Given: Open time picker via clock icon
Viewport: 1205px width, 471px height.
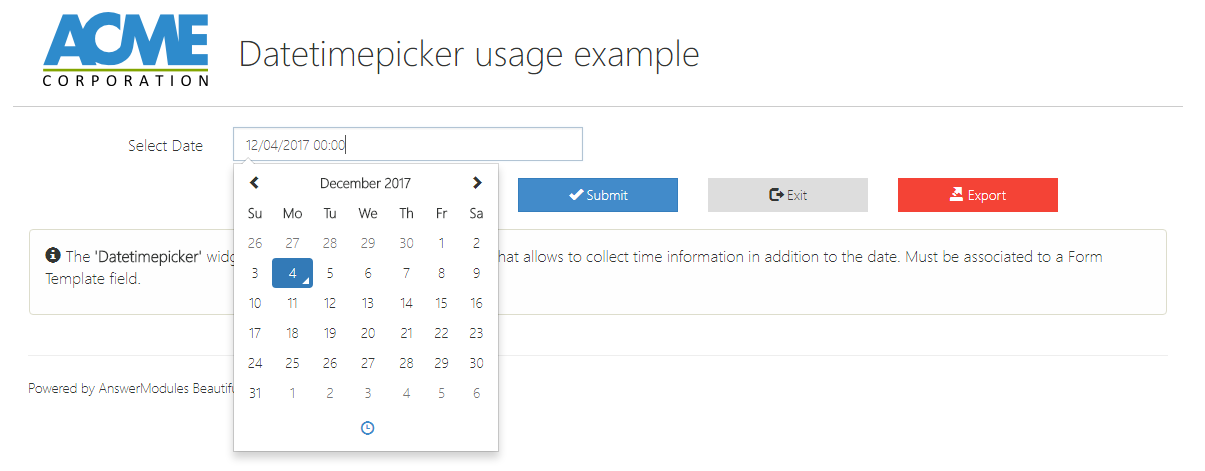Looking at the screenshot, I should click(x=367, y=428).
